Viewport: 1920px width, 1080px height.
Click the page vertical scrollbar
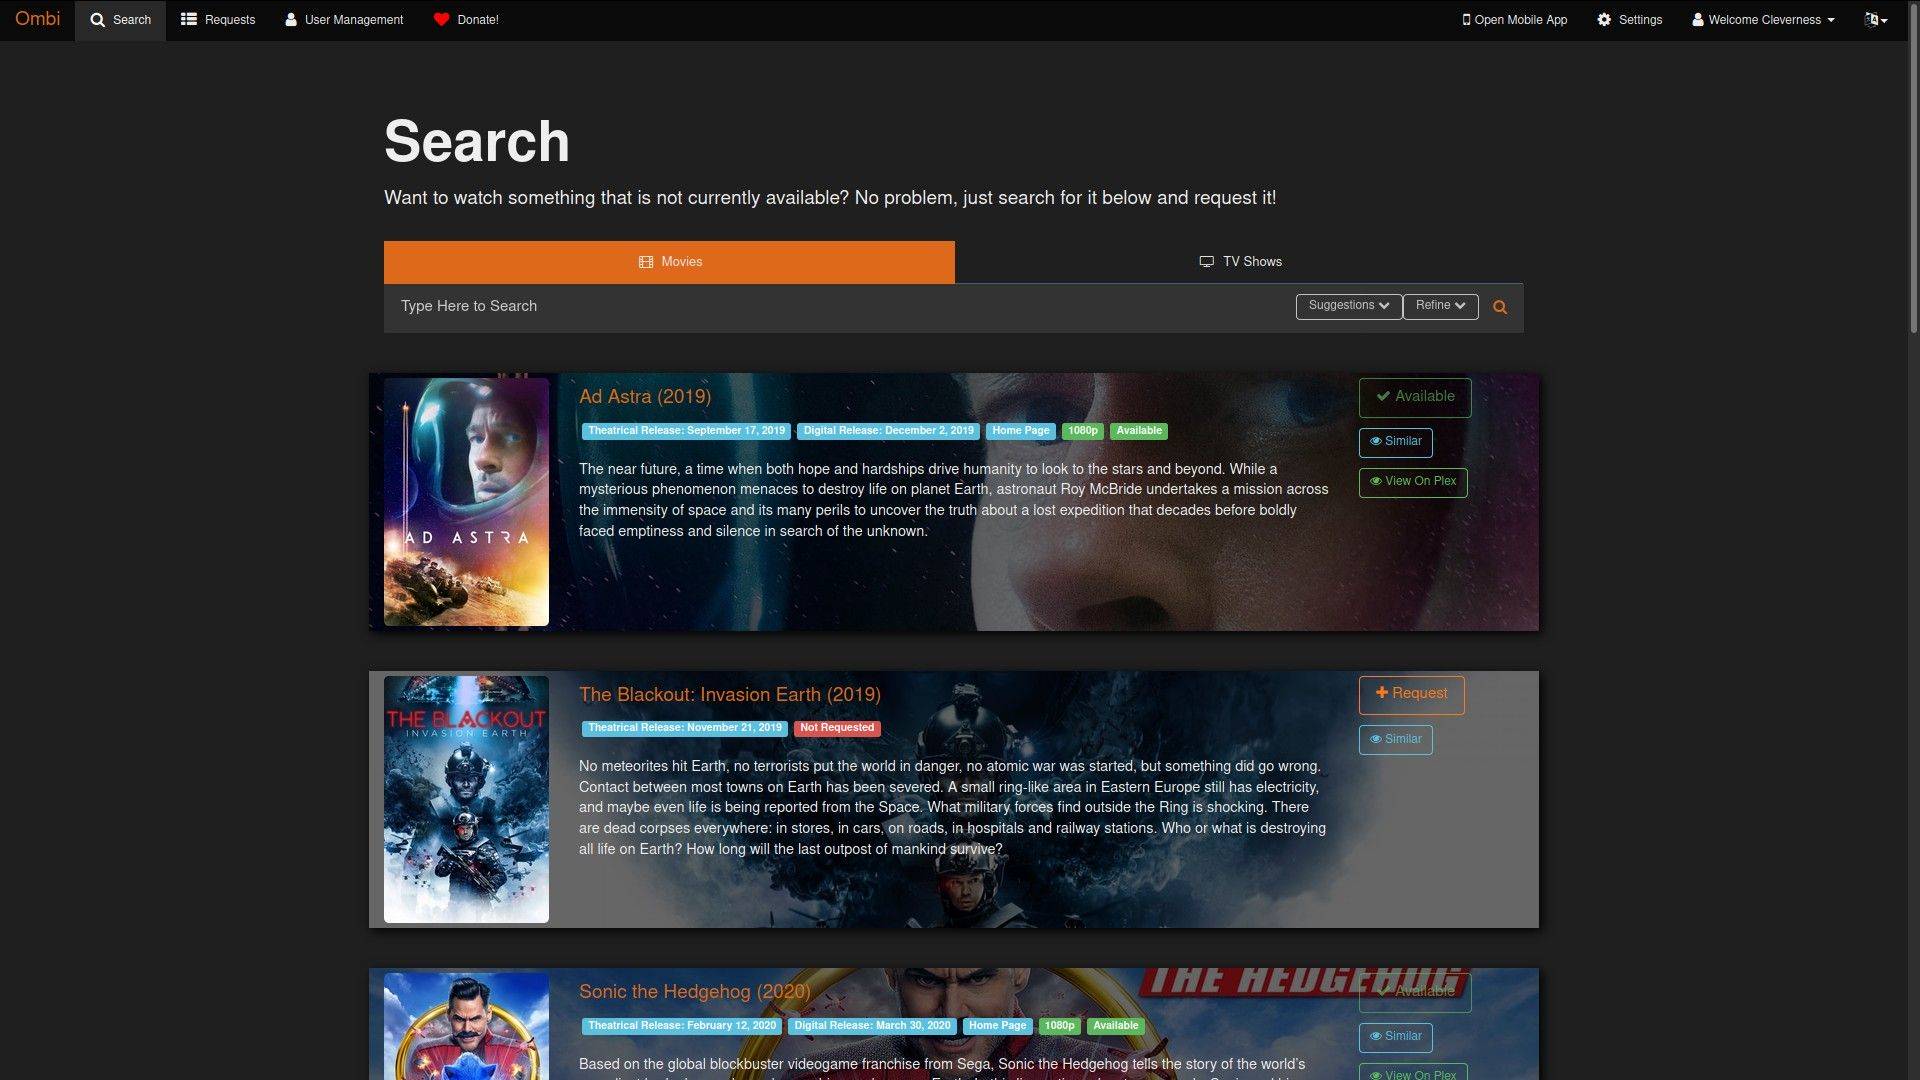point(1913,170)
